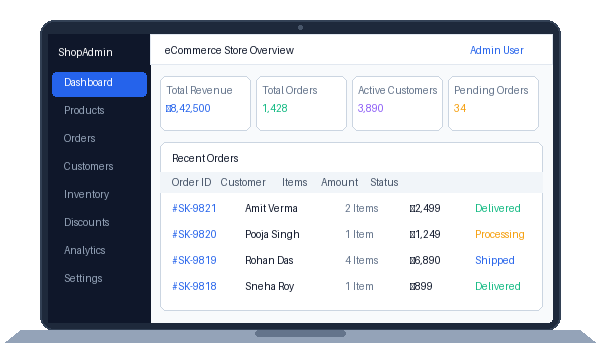This screenshot has width=600, height=360.
Task: Click the Pending Orders card
Action: (494, 103)
